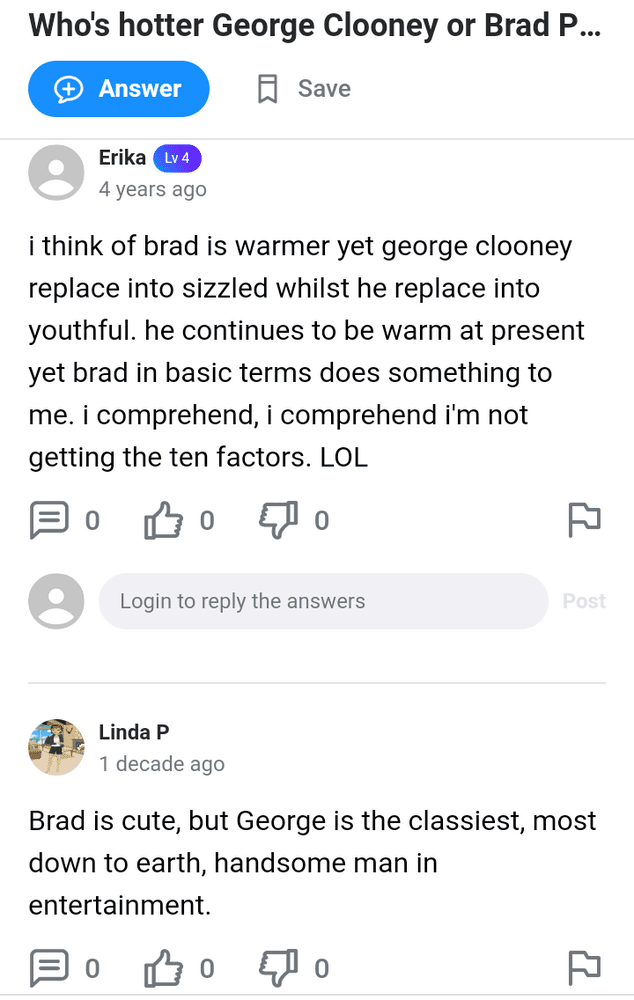Click the Save bookmark icon
634x1000 pixels.
tap(267, 88)
